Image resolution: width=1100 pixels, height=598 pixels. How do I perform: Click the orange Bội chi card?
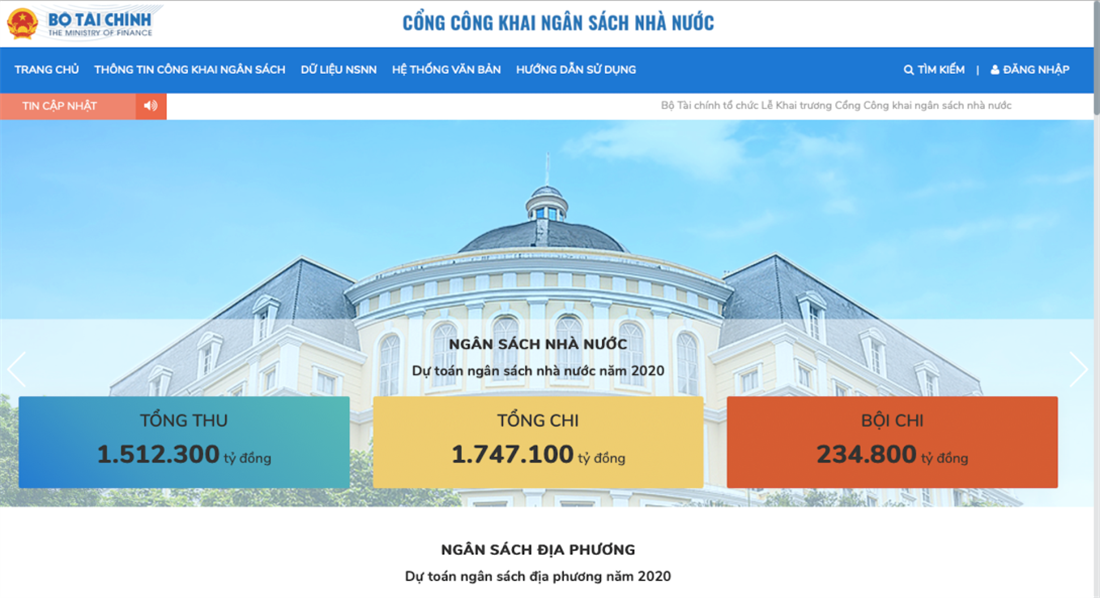(892, 442)
